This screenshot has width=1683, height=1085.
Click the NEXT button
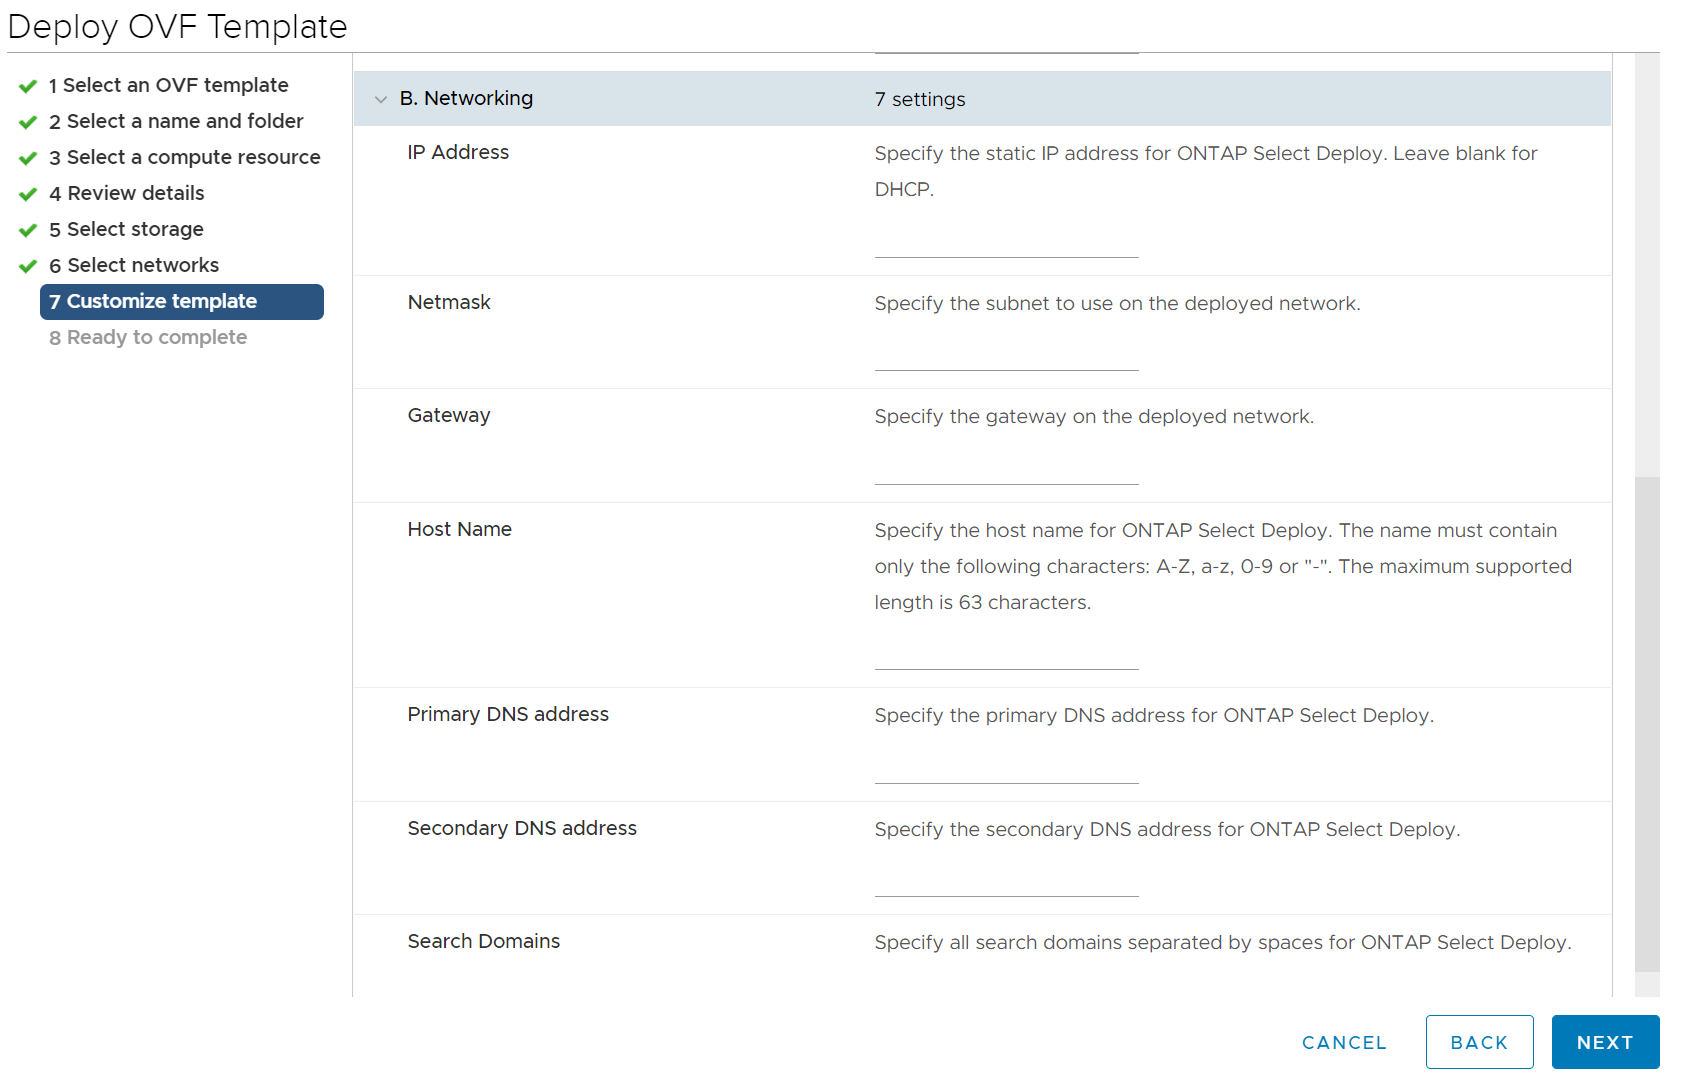coord(1605,1042)
